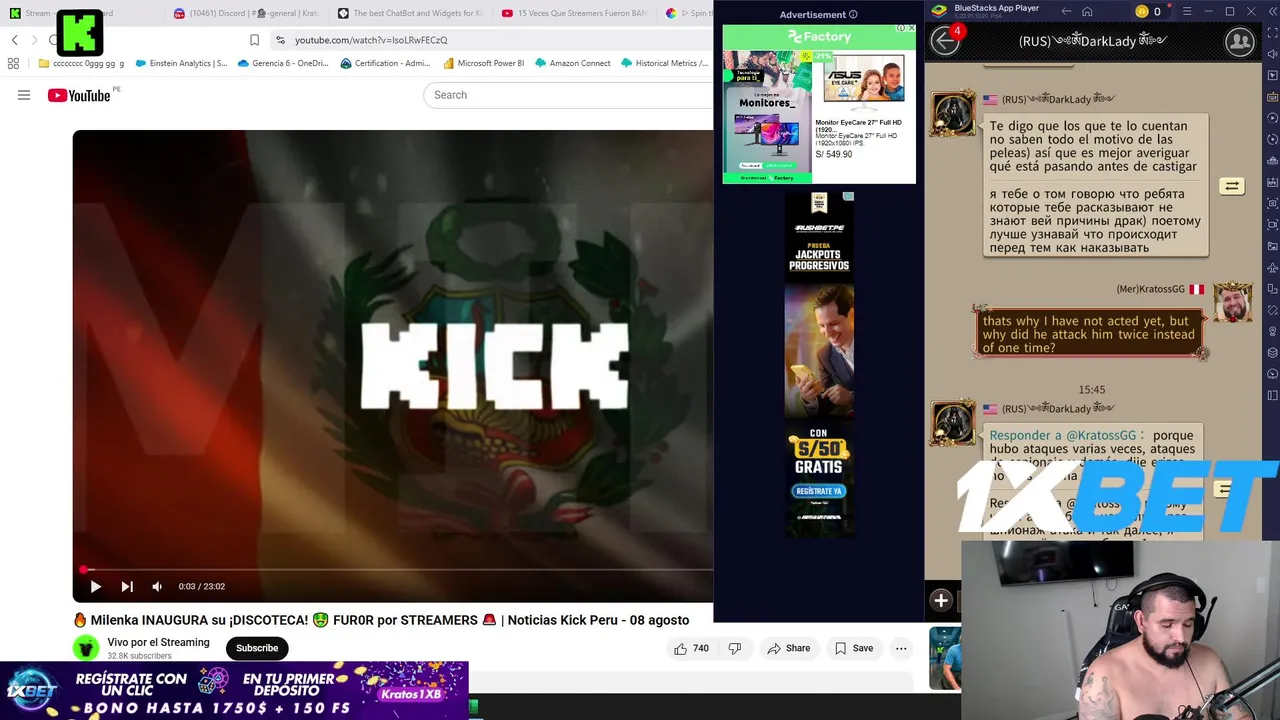Screen dimensions: 1280x720
Task: Go back in the browser
Action: [14, 40]
